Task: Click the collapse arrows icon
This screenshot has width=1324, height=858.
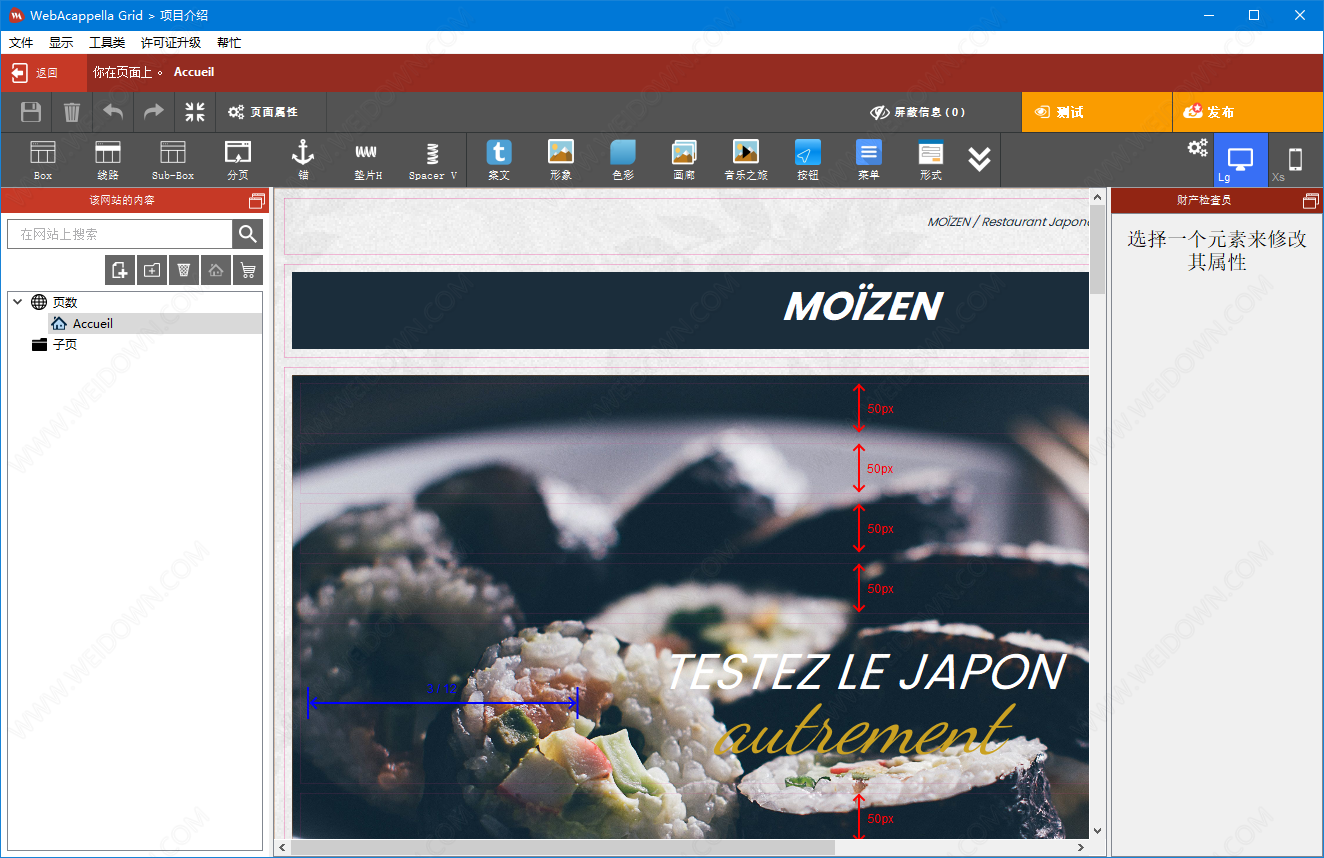Action: pyautogui.click(x=195, y=112)
